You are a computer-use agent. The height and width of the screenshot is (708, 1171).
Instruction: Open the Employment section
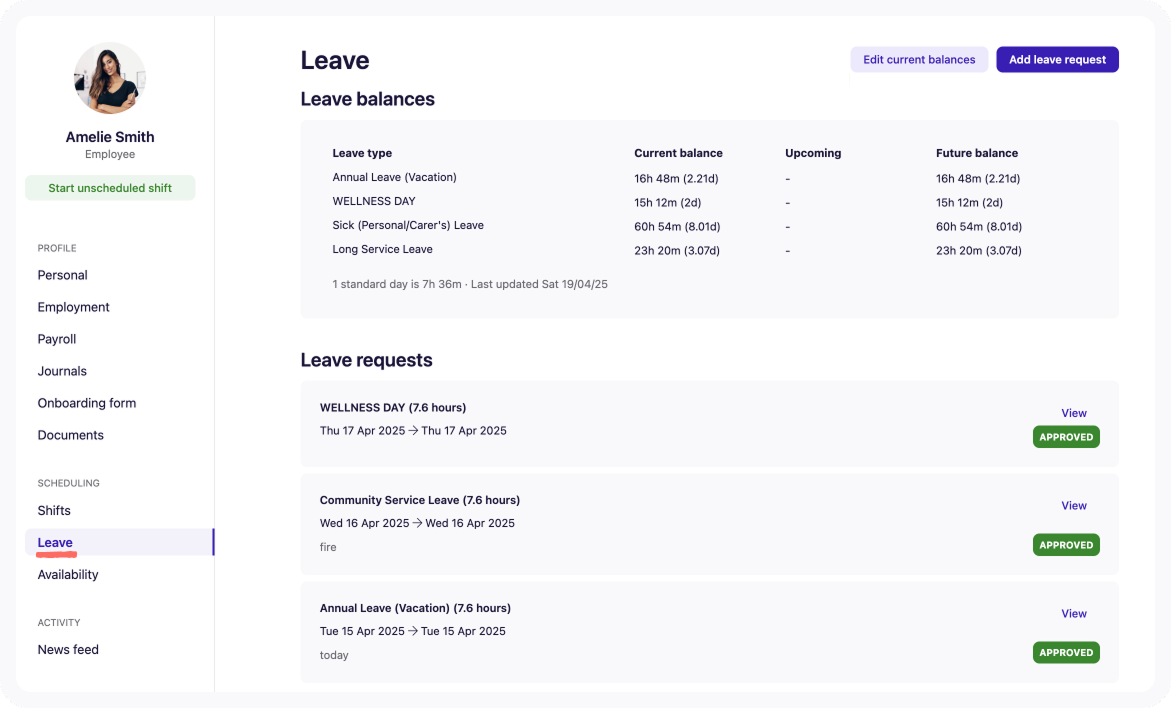73,307
